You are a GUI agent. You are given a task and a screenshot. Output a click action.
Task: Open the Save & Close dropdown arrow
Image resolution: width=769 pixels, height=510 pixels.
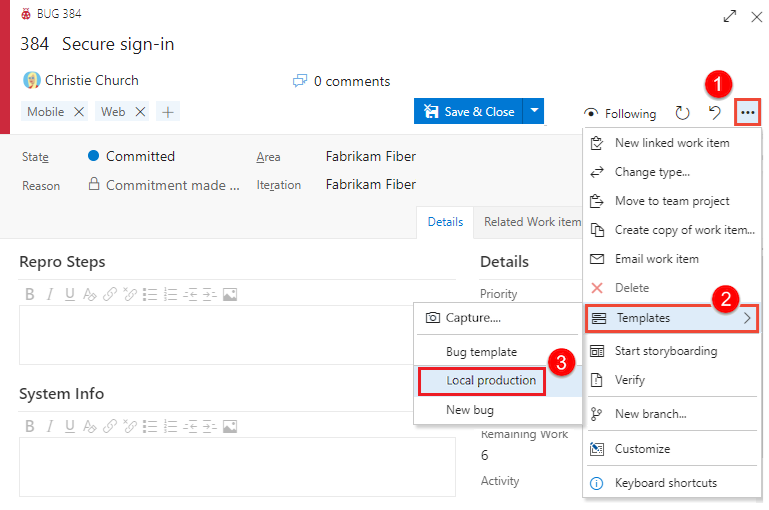535,111
